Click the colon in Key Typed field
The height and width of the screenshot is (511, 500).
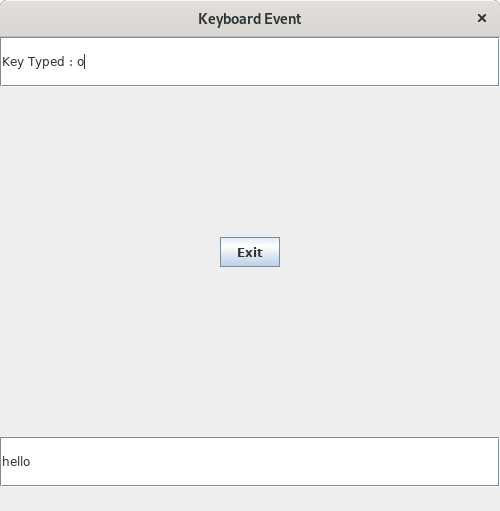click(71, 63)
